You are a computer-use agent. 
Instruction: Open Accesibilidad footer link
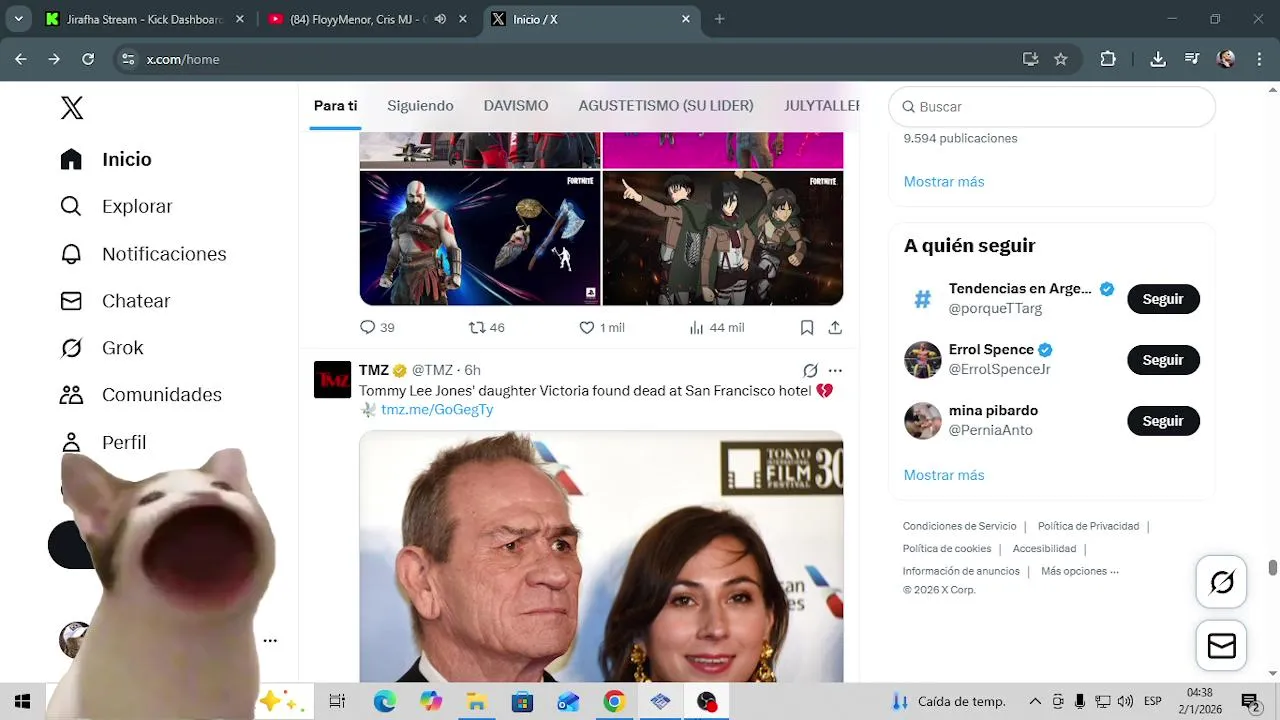pyautogui.click(x=1044, y=549)
